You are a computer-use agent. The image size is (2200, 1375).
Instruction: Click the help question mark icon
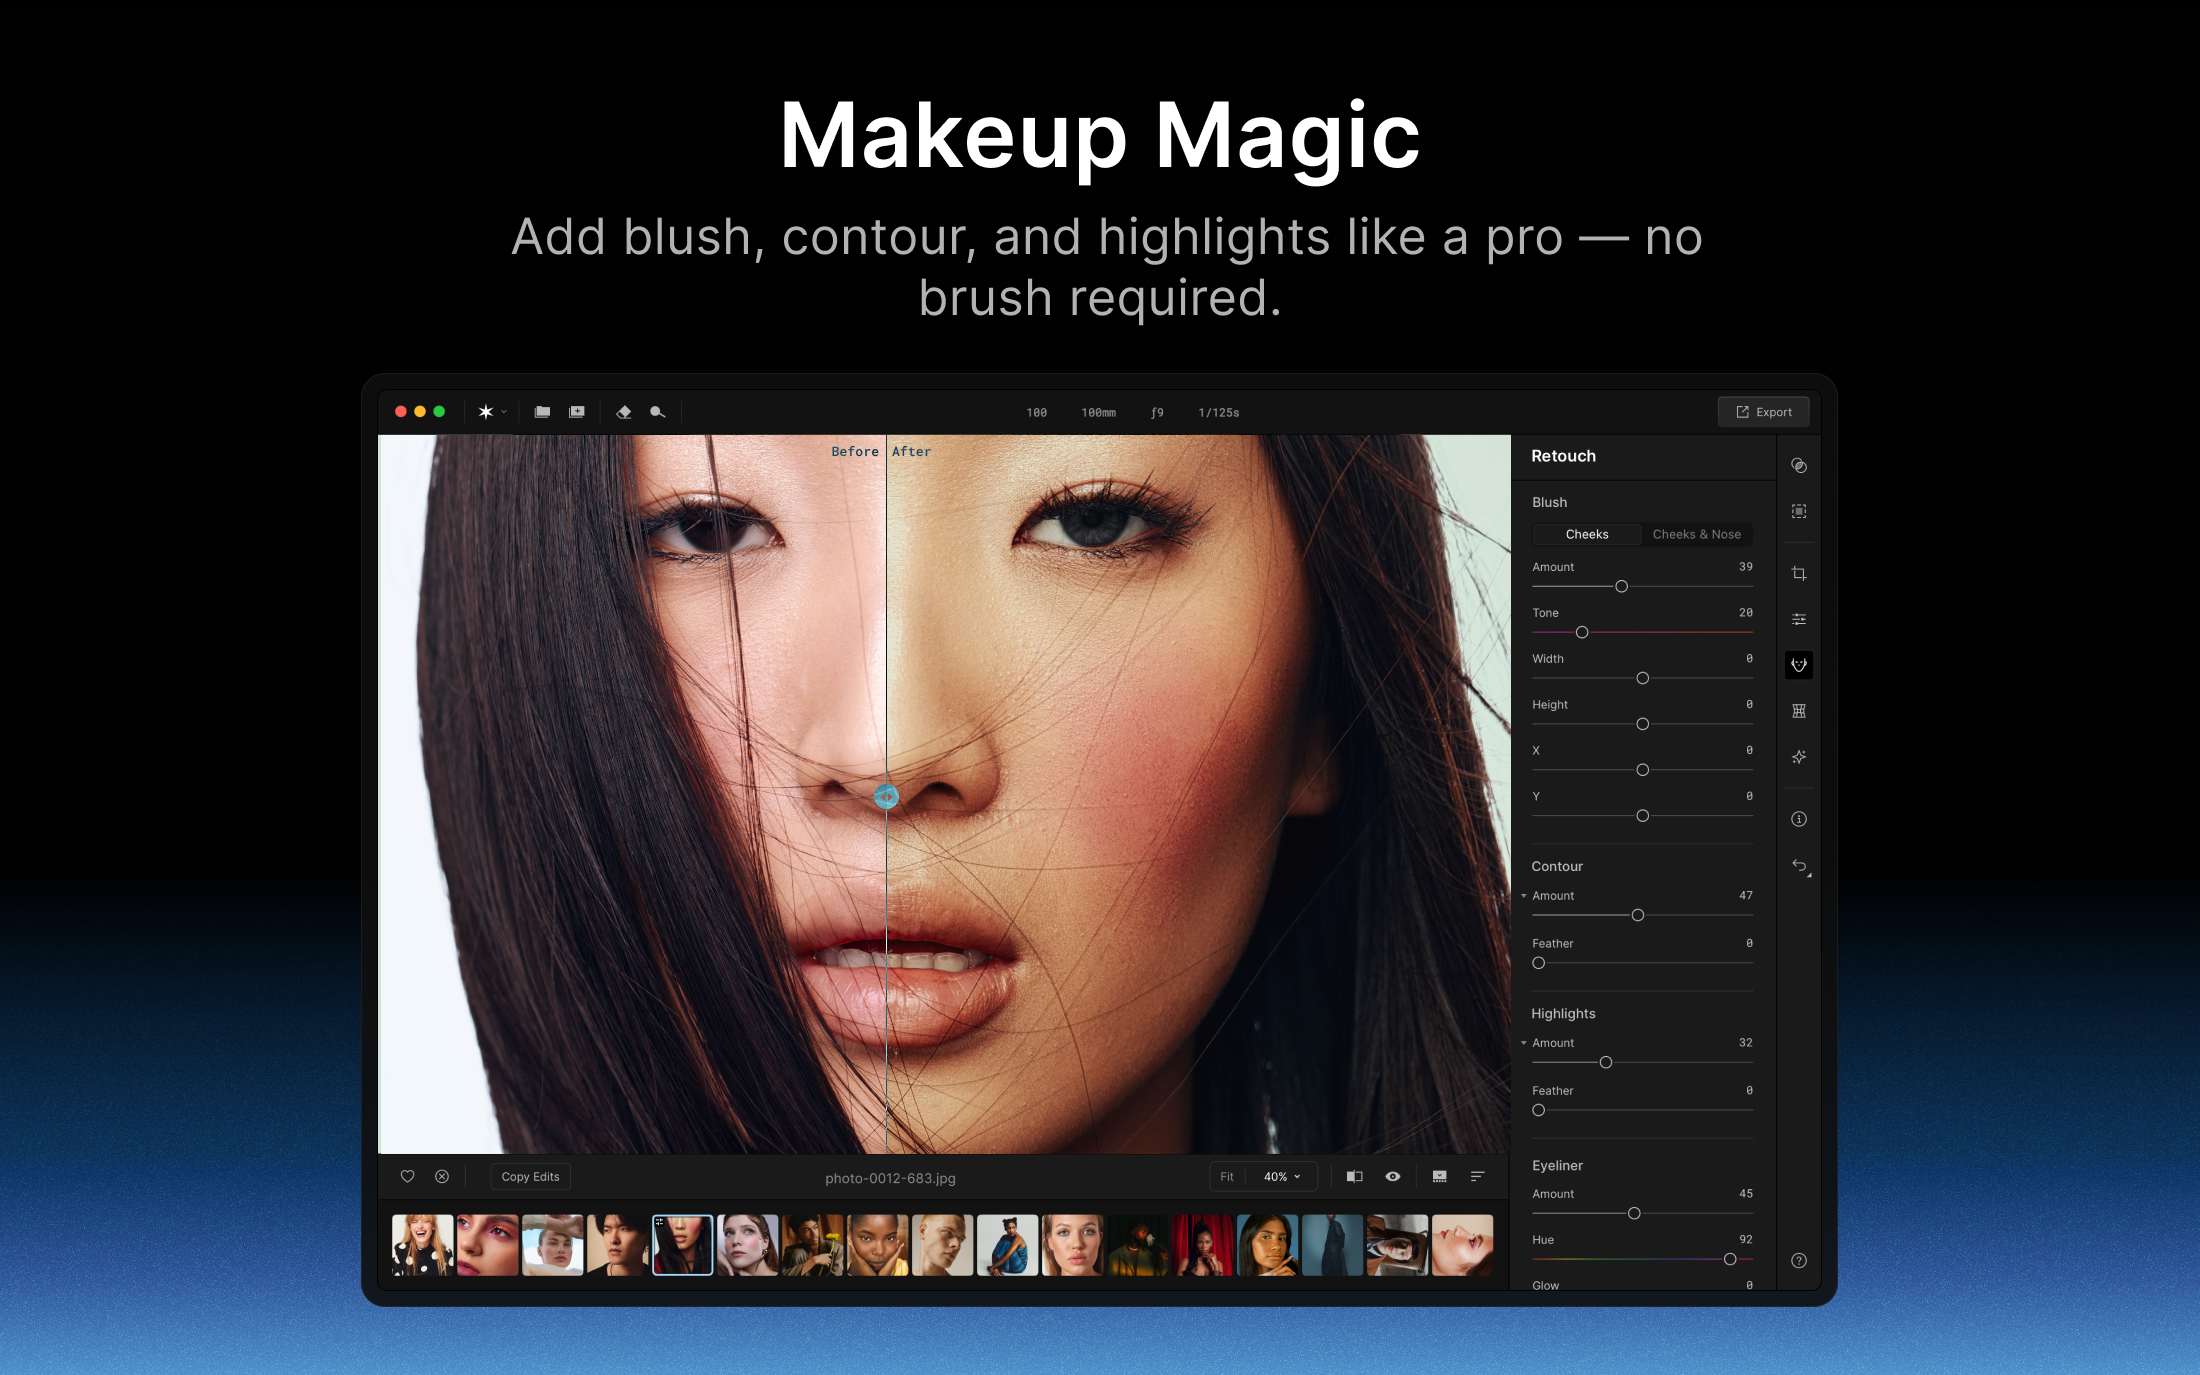click(1798, 1260)
